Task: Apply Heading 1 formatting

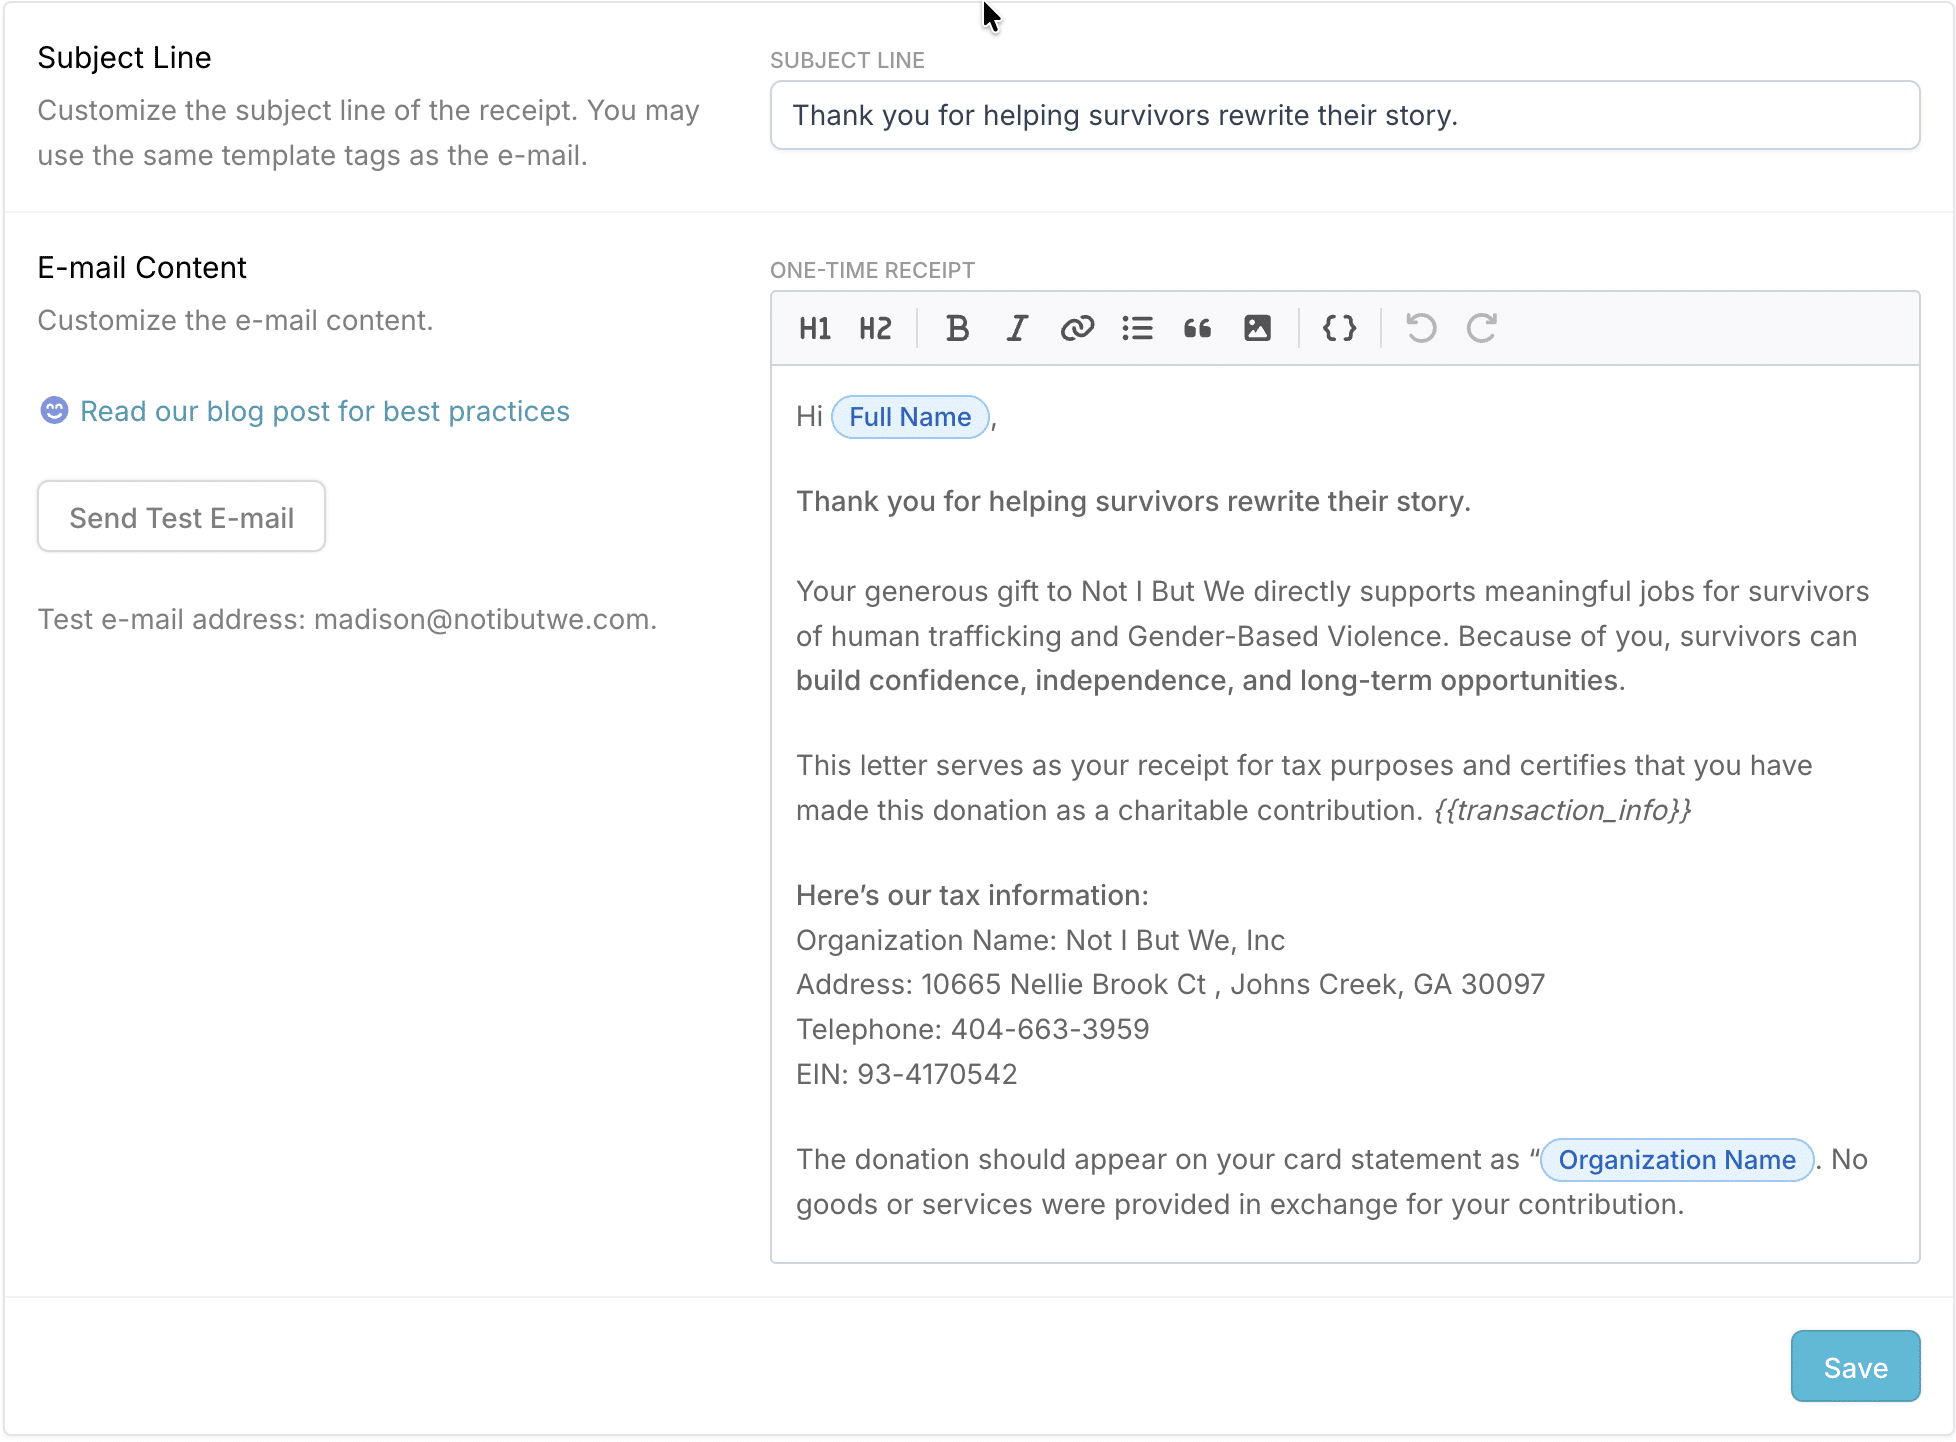Action: [815, 328]
